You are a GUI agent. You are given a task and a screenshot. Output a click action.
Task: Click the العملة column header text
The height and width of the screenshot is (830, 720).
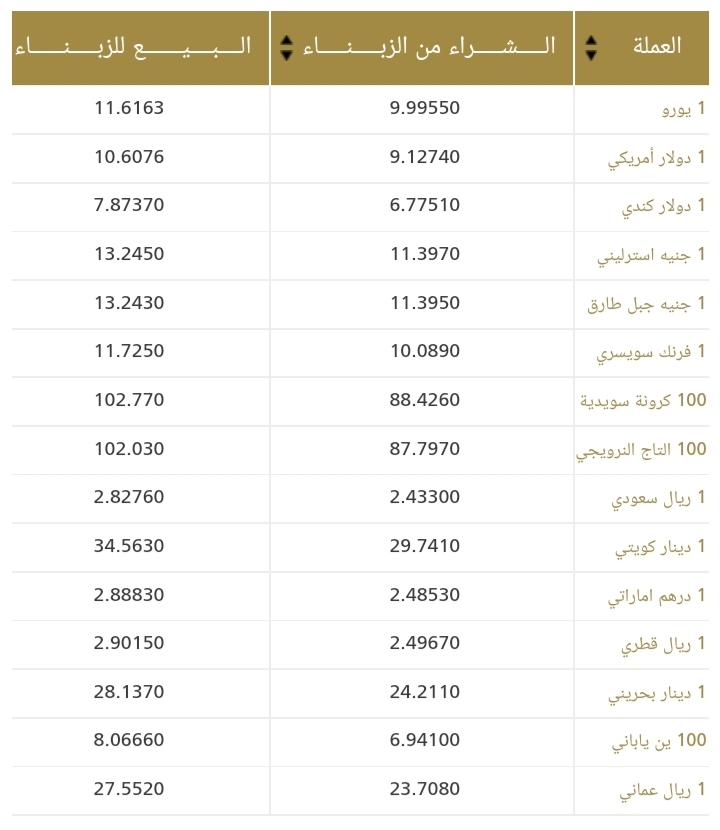point(657,46)
